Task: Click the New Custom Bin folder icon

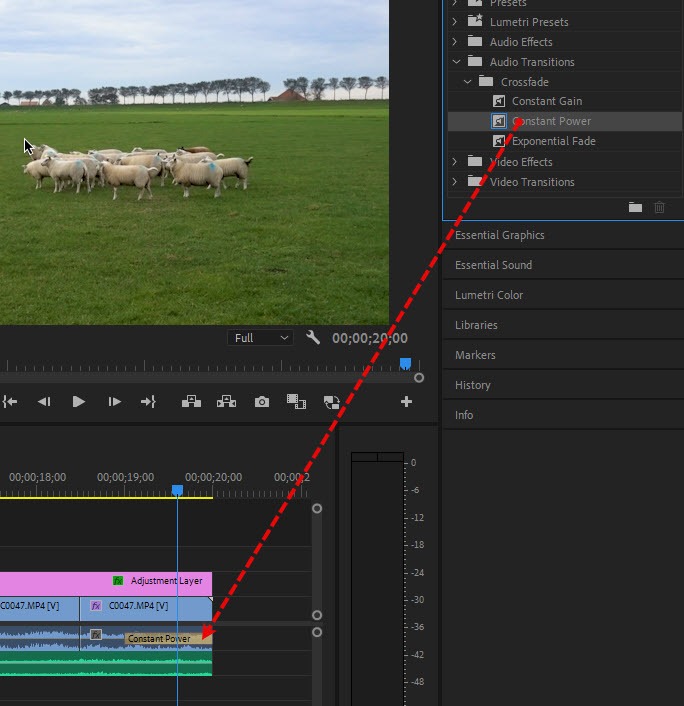Action: click(x=635, y=207)
